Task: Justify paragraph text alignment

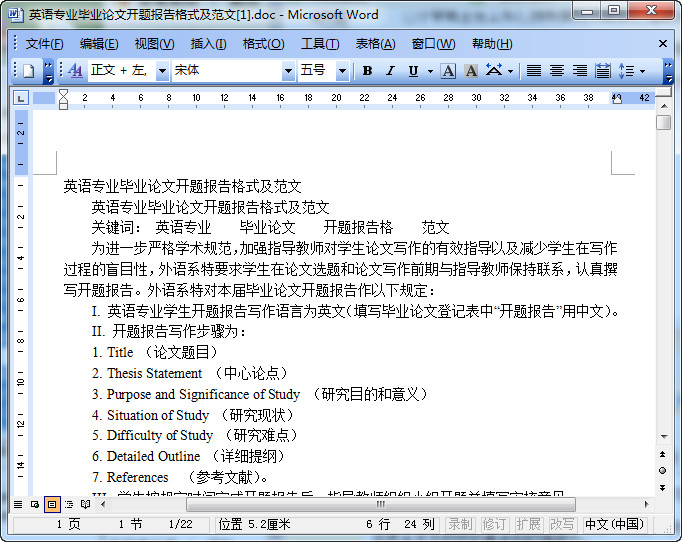Action: (x=534, y=70)
